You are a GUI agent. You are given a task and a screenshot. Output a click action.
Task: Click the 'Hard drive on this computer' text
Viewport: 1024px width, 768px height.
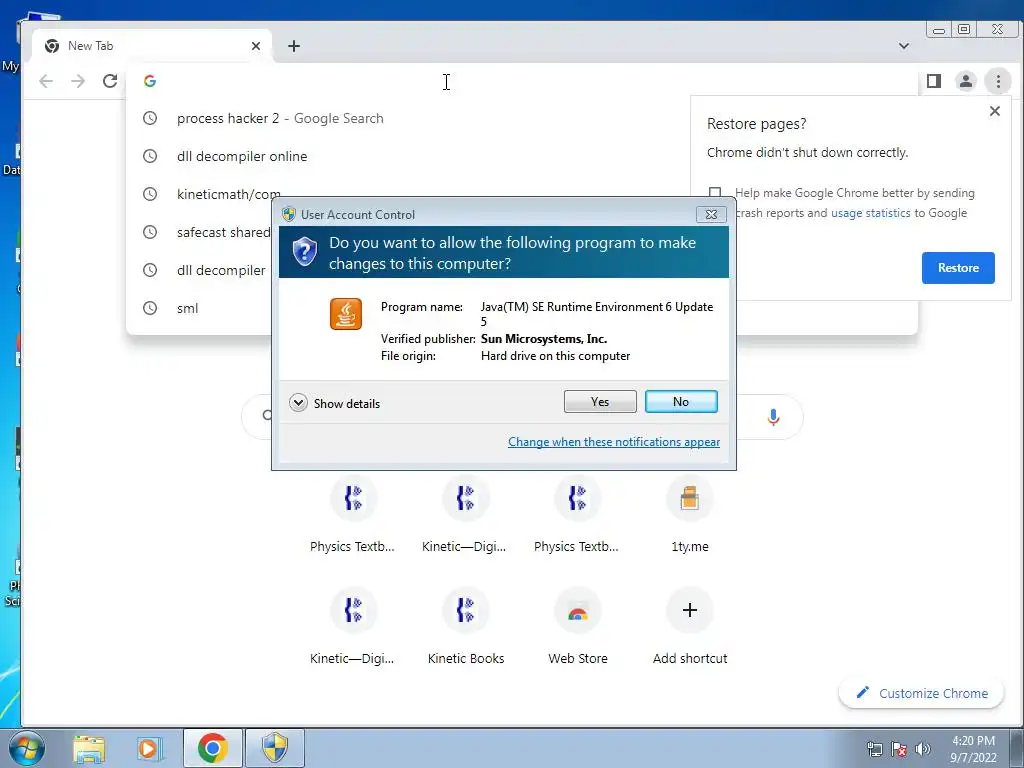555,356
